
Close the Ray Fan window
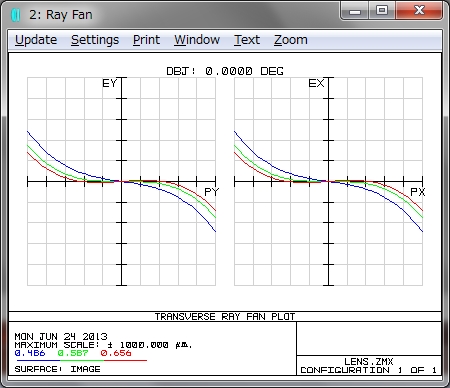point(419,11)
